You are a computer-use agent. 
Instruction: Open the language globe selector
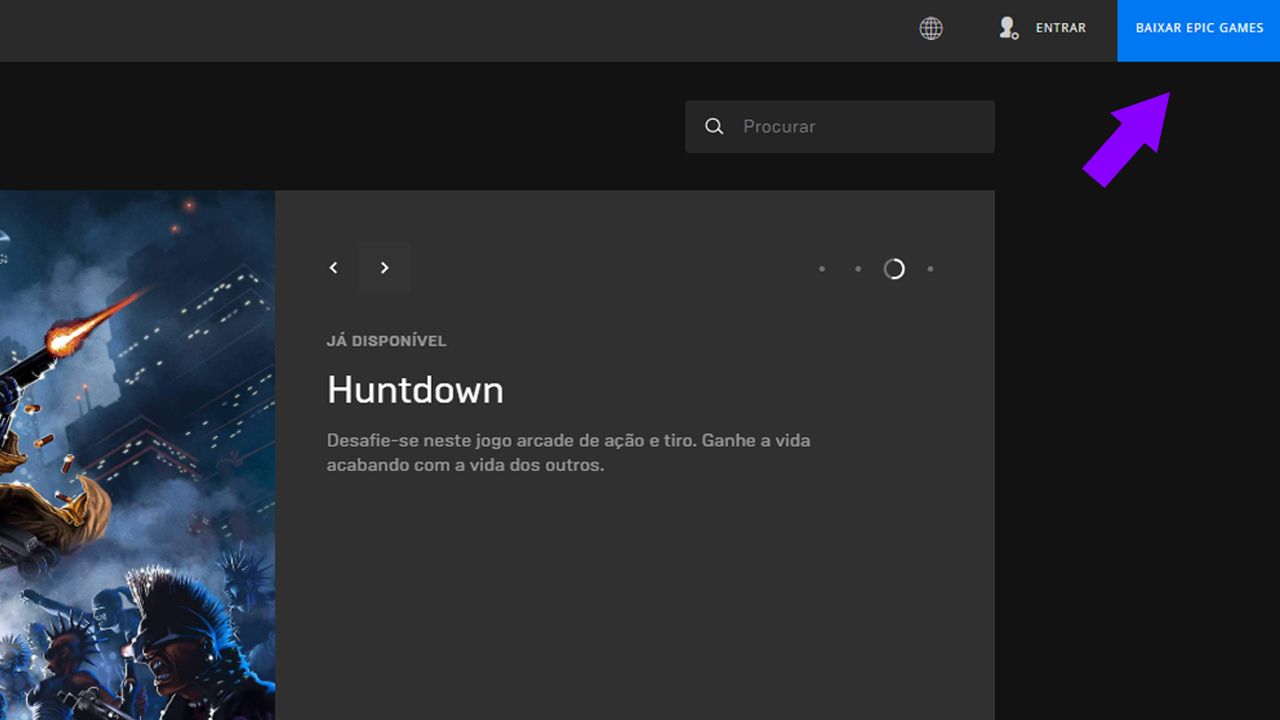tap(931, 28)
